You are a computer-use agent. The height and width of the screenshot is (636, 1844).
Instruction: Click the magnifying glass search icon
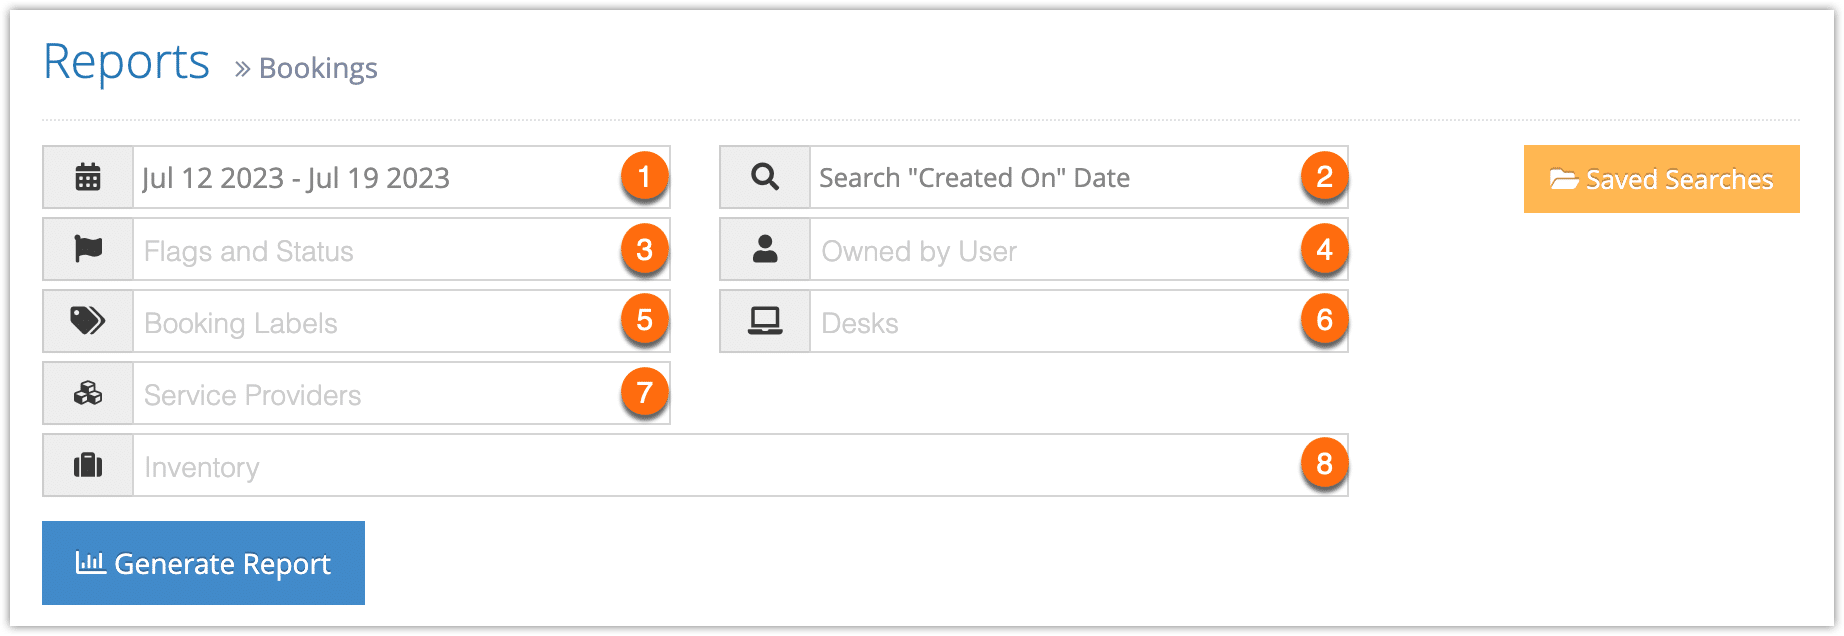click(765, 177)
